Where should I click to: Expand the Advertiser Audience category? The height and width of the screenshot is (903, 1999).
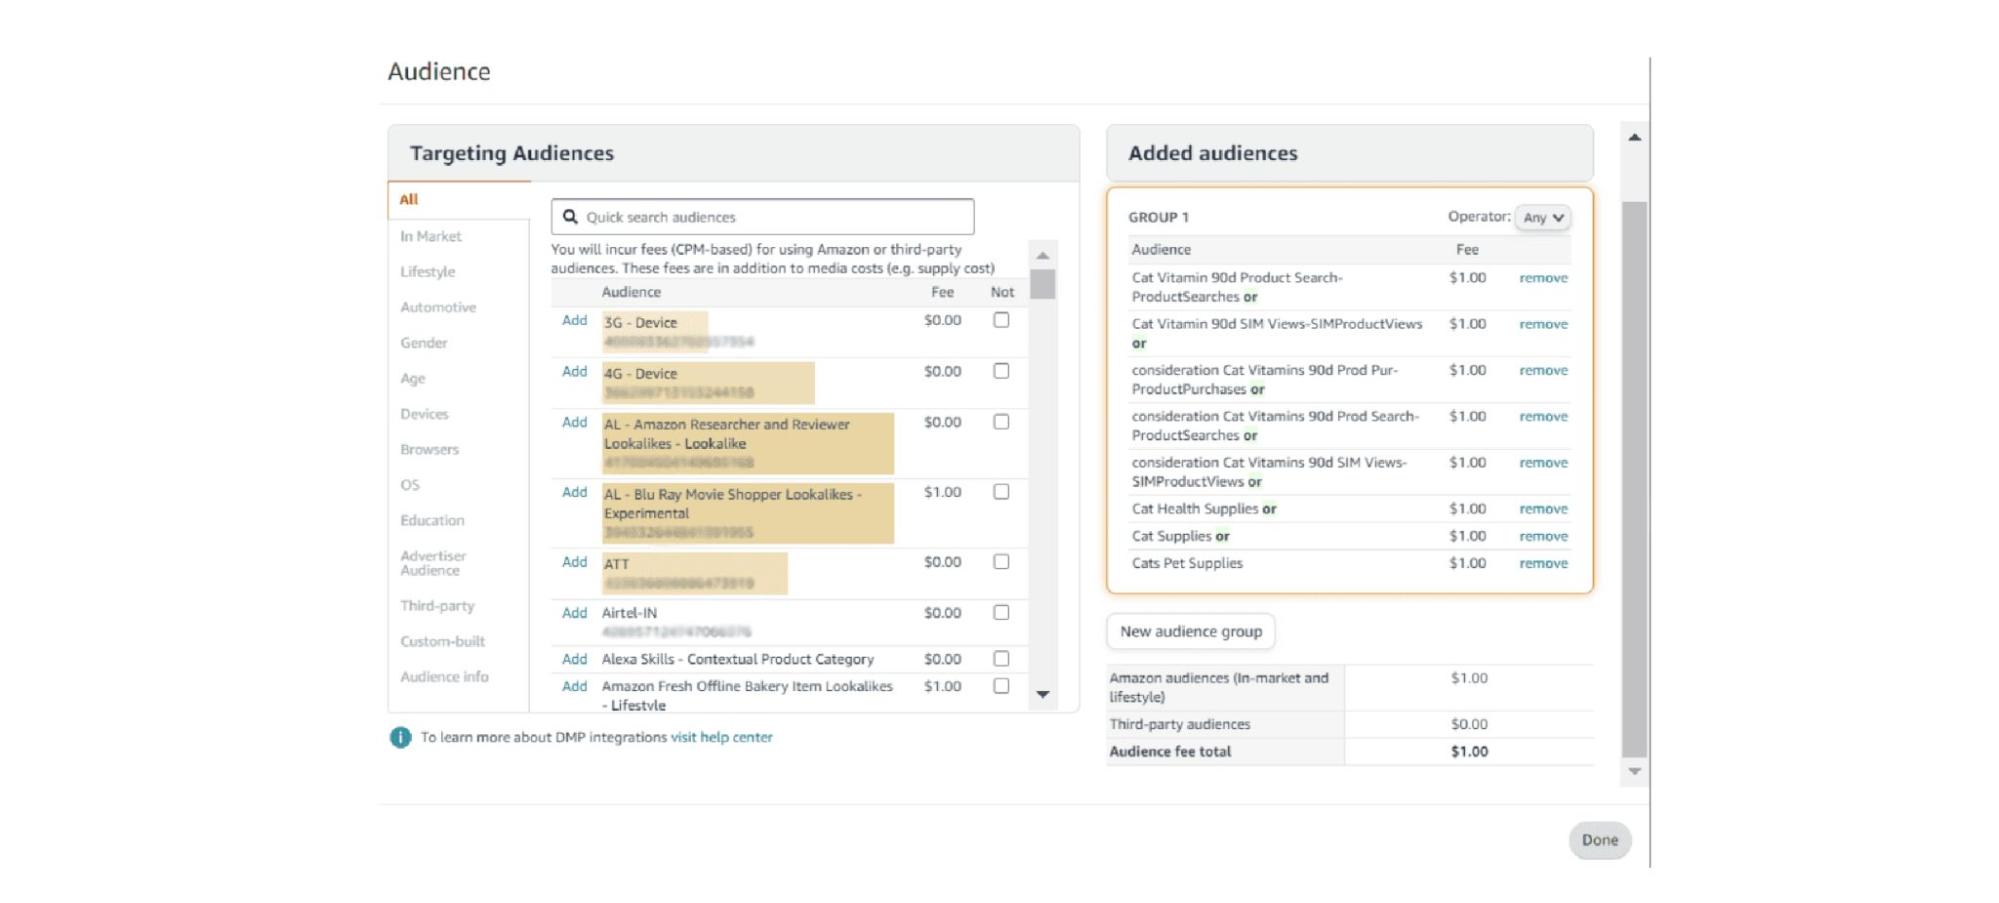click(434, 563)
